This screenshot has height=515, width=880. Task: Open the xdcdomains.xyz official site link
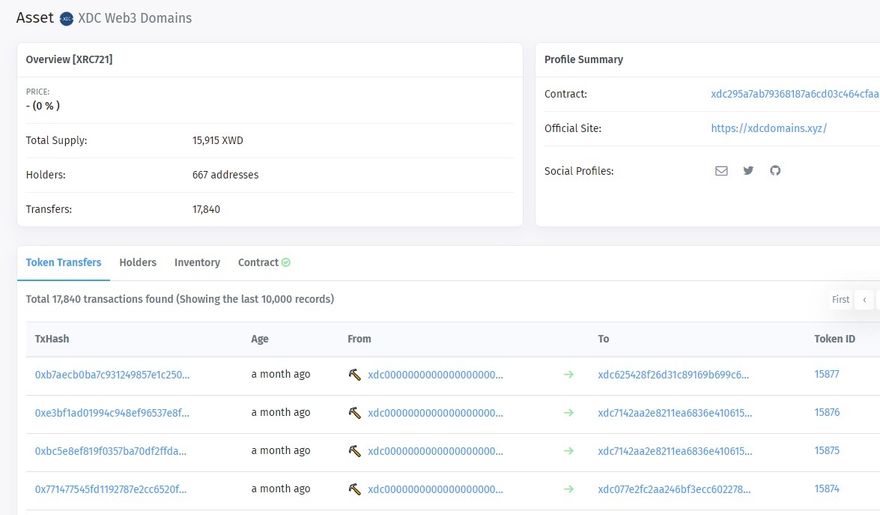tap(768, 129)
